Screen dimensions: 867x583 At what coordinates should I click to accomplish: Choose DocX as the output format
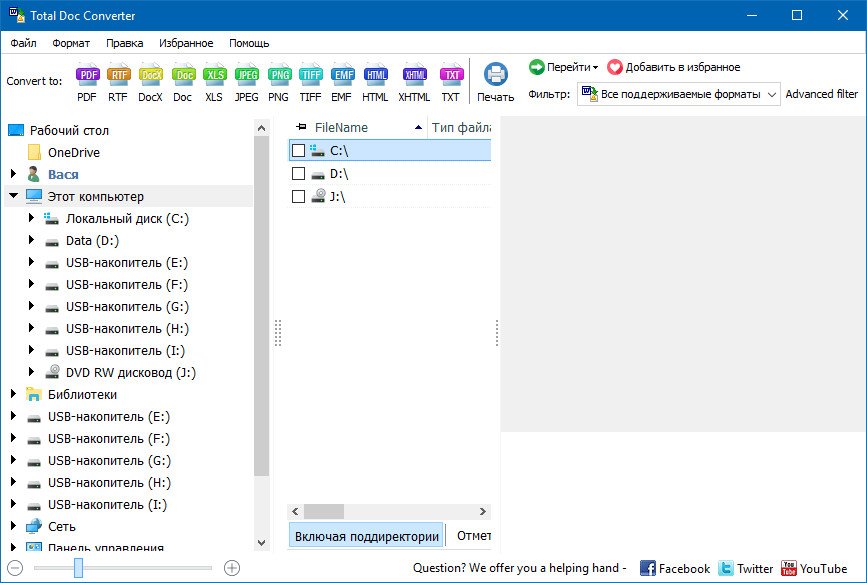pos(150,75)
